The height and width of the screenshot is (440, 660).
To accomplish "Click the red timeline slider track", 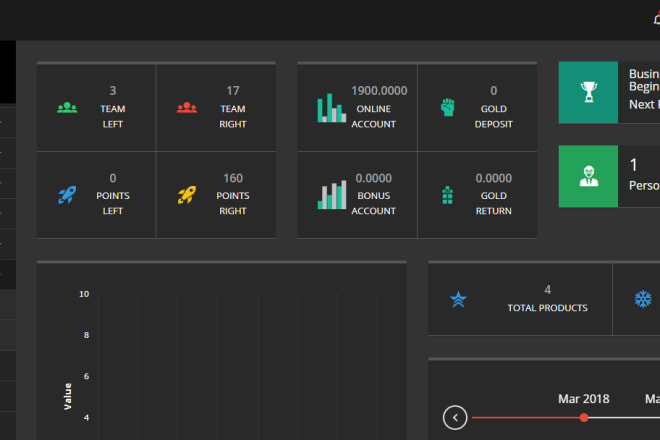I will pyautogui.click(x=526, y=418).
